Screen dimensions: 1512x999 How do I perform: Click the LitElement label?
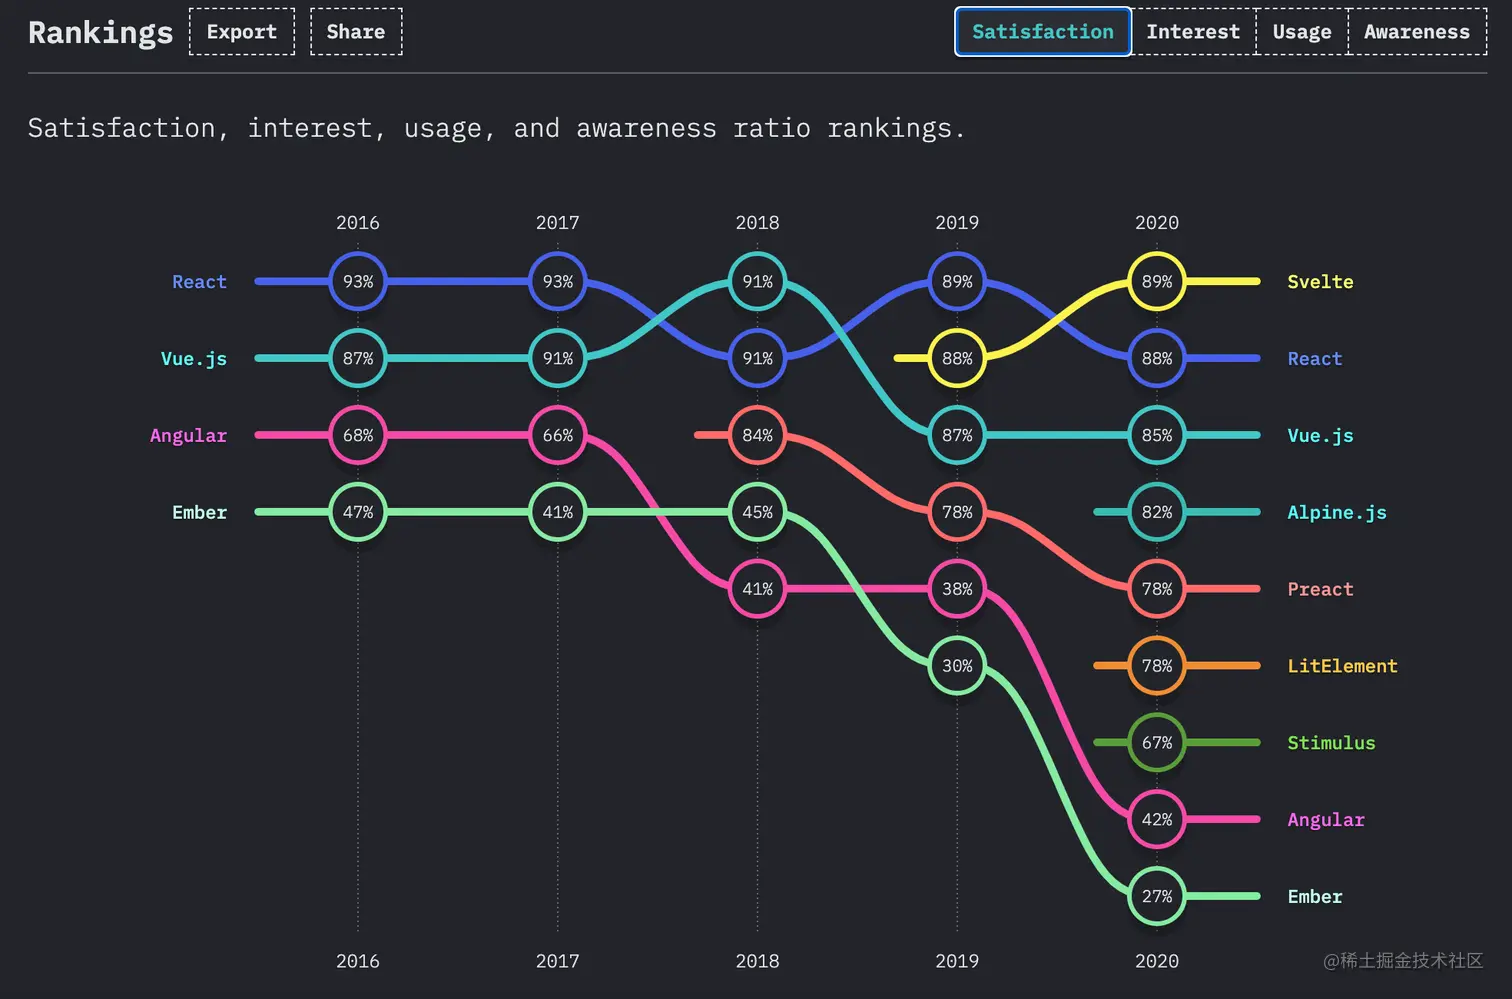[x=1342, y=666]
